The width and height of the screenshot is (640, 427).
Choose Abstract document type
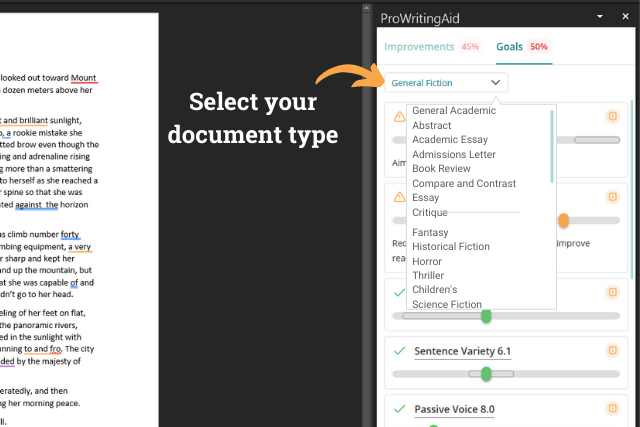point(431,125)
